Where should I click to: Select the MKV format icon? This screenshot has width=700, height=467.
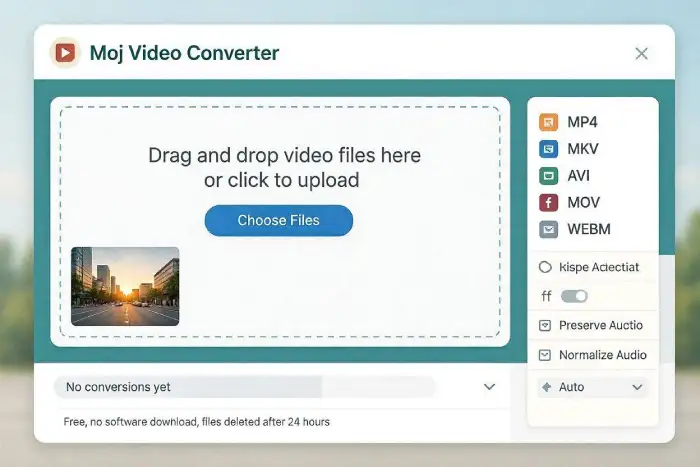coord(548,149)
